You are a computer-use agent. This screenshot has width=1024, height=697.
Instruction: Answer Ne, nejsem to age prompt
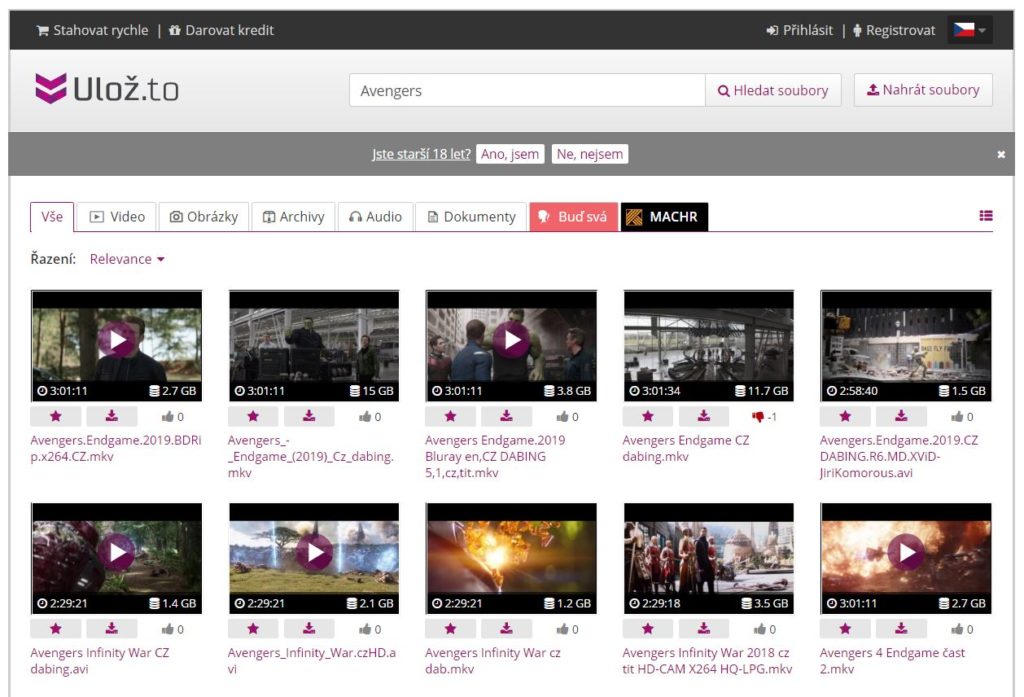pos(590,154)
